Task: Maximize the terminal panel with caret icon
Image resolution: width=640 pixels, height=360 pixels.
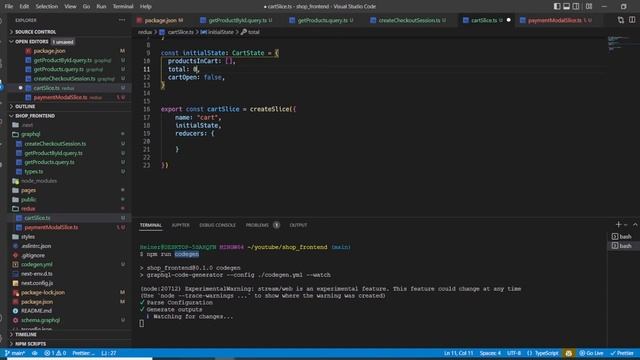Action: pyautogui.click(x=635, y=224)
